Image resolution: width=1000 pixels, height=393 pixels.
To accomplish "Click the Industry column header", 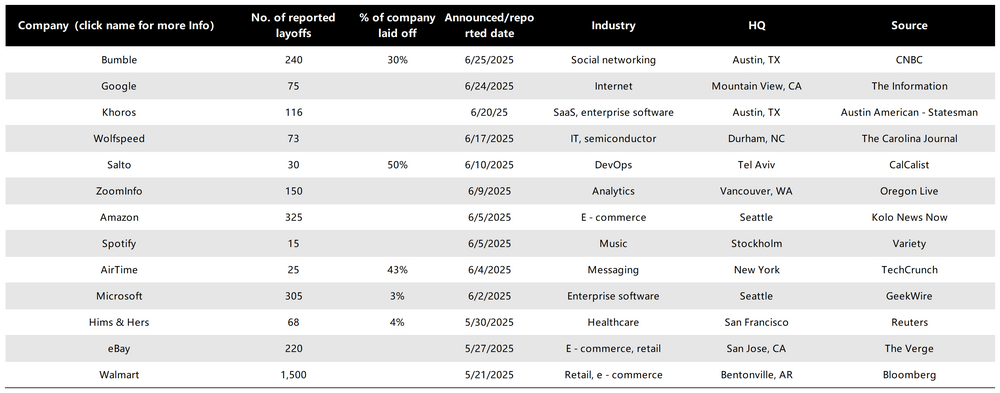I will [613, 26].
